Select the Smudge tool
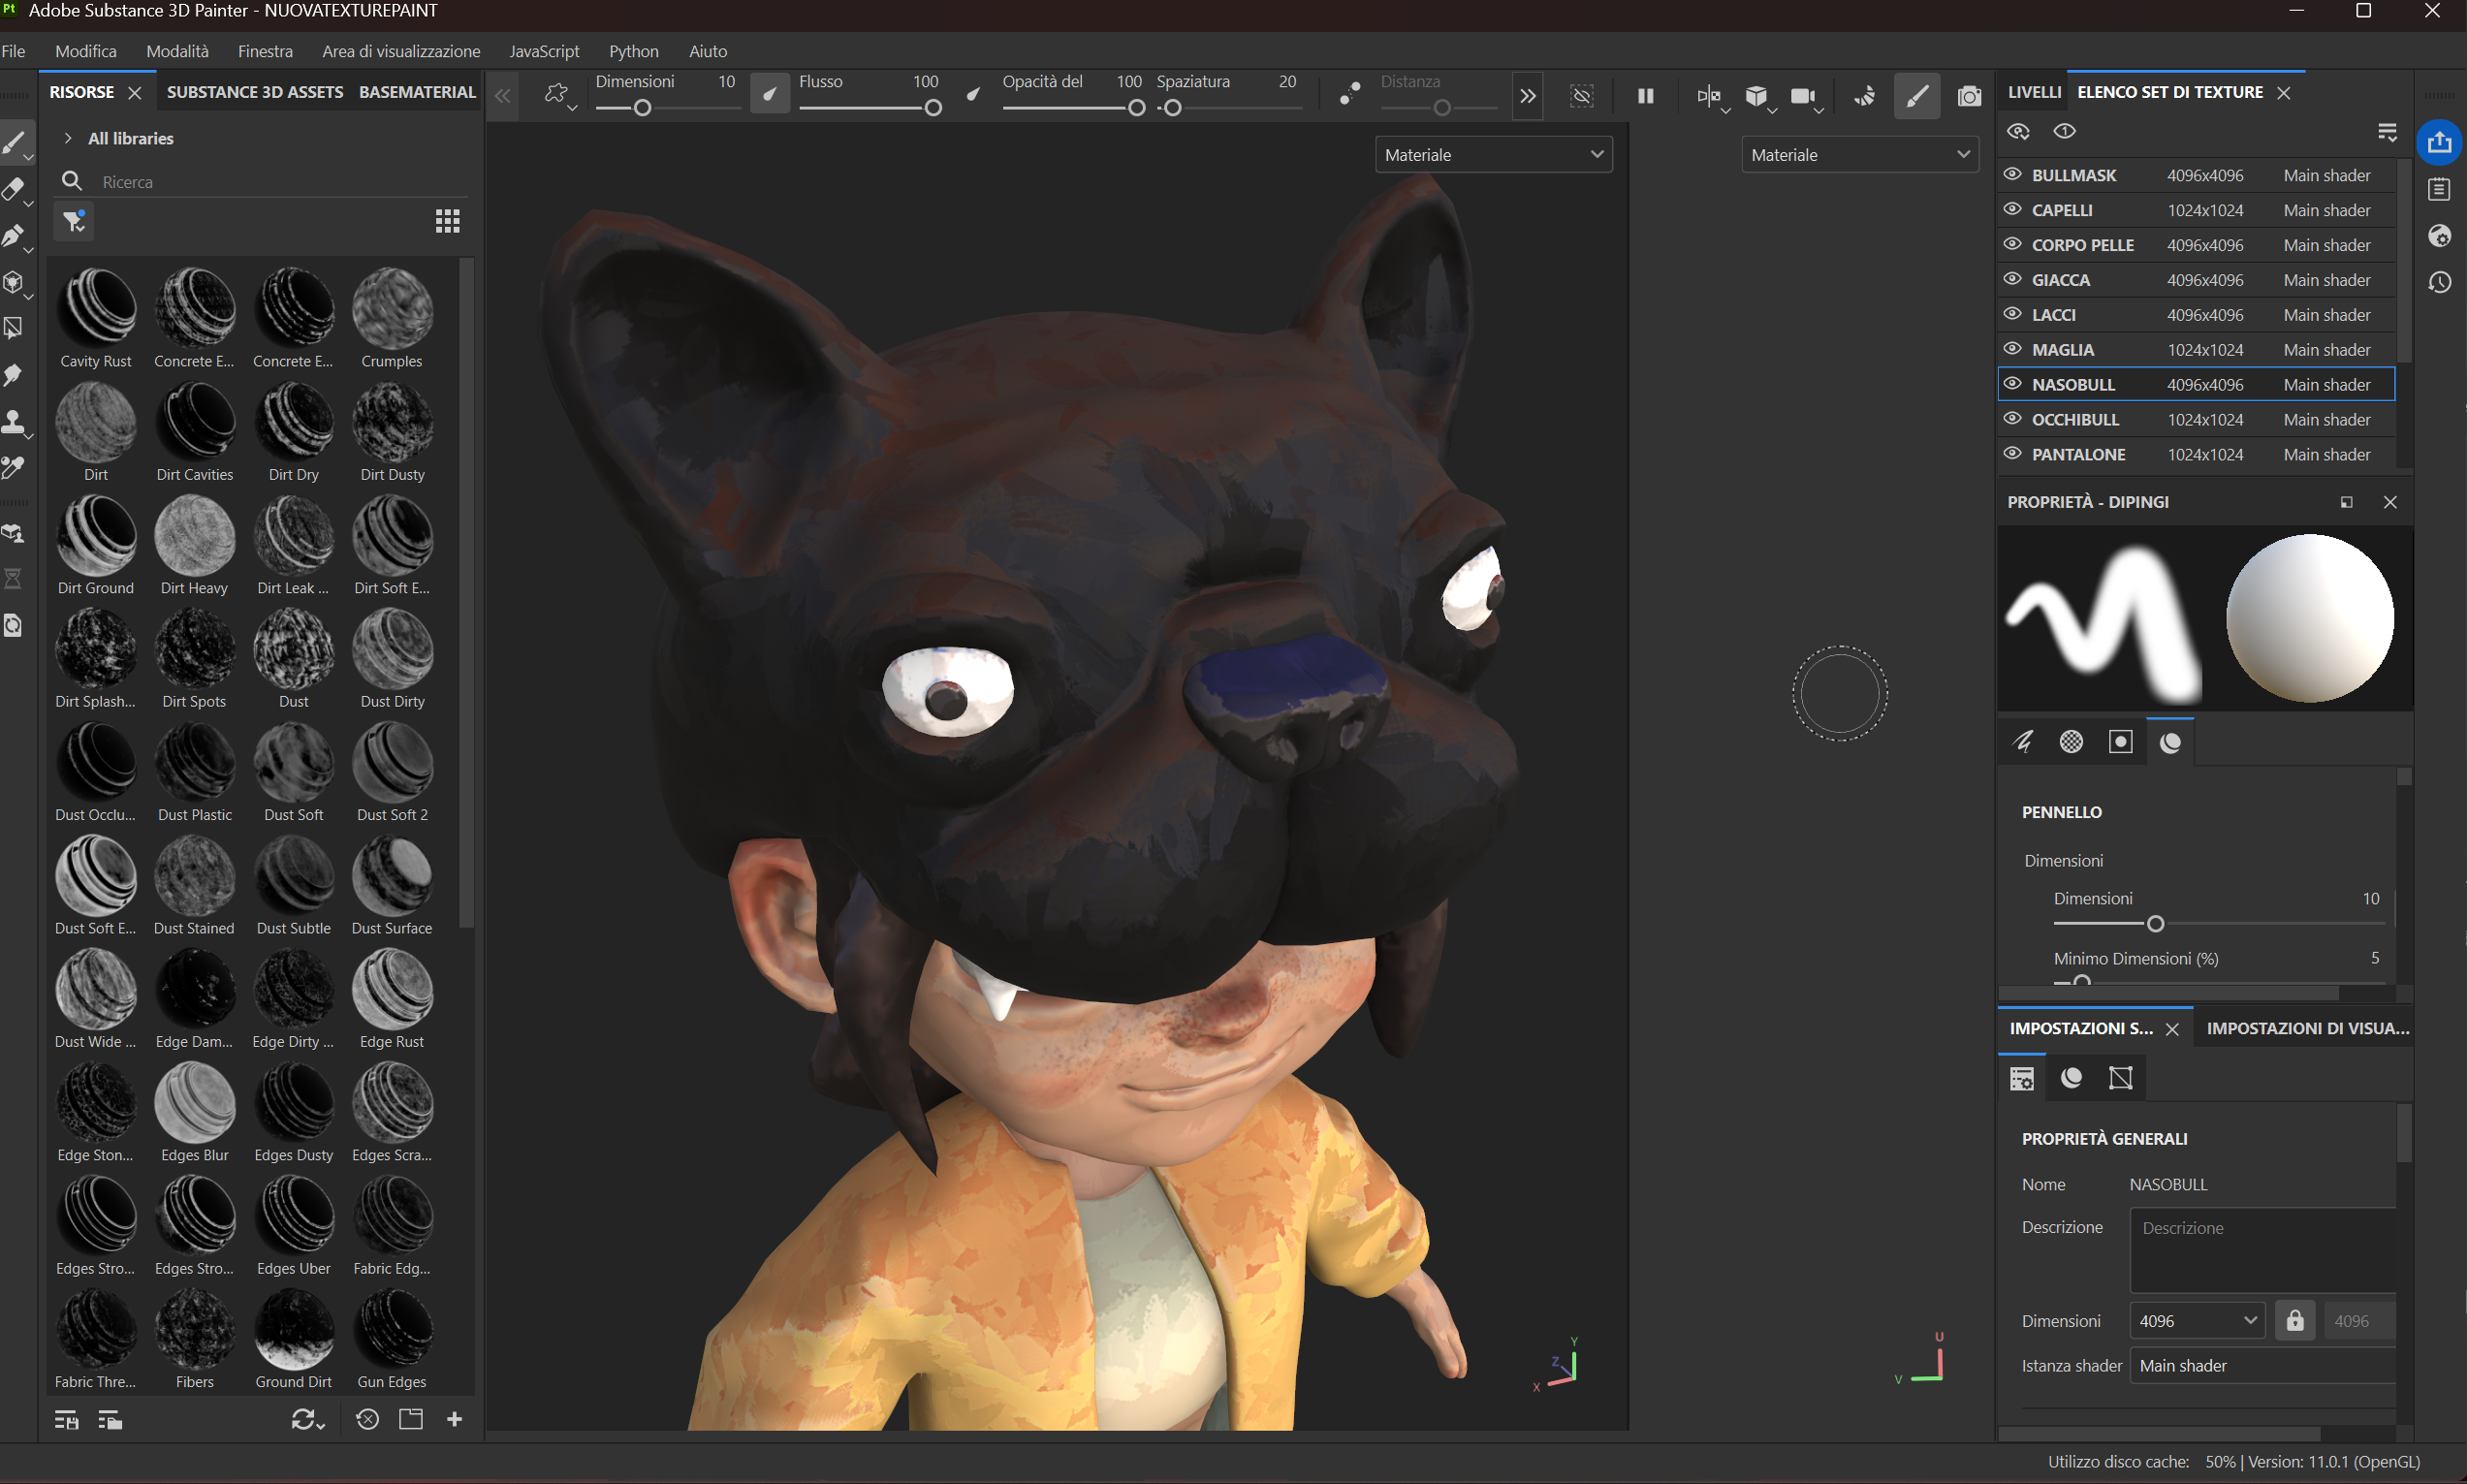The image size is (2467, 1484). [x=14, y=375]
